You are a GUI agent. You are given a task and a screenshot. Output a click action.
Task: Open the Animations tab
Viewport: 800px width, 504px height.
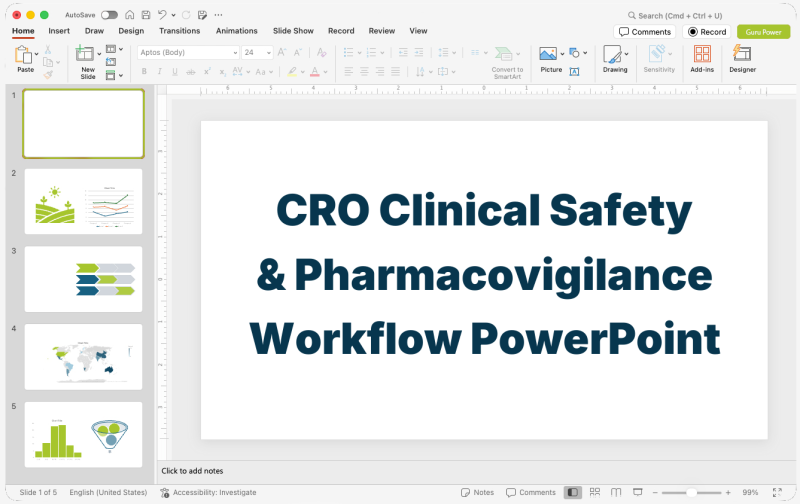click(237, 31)
